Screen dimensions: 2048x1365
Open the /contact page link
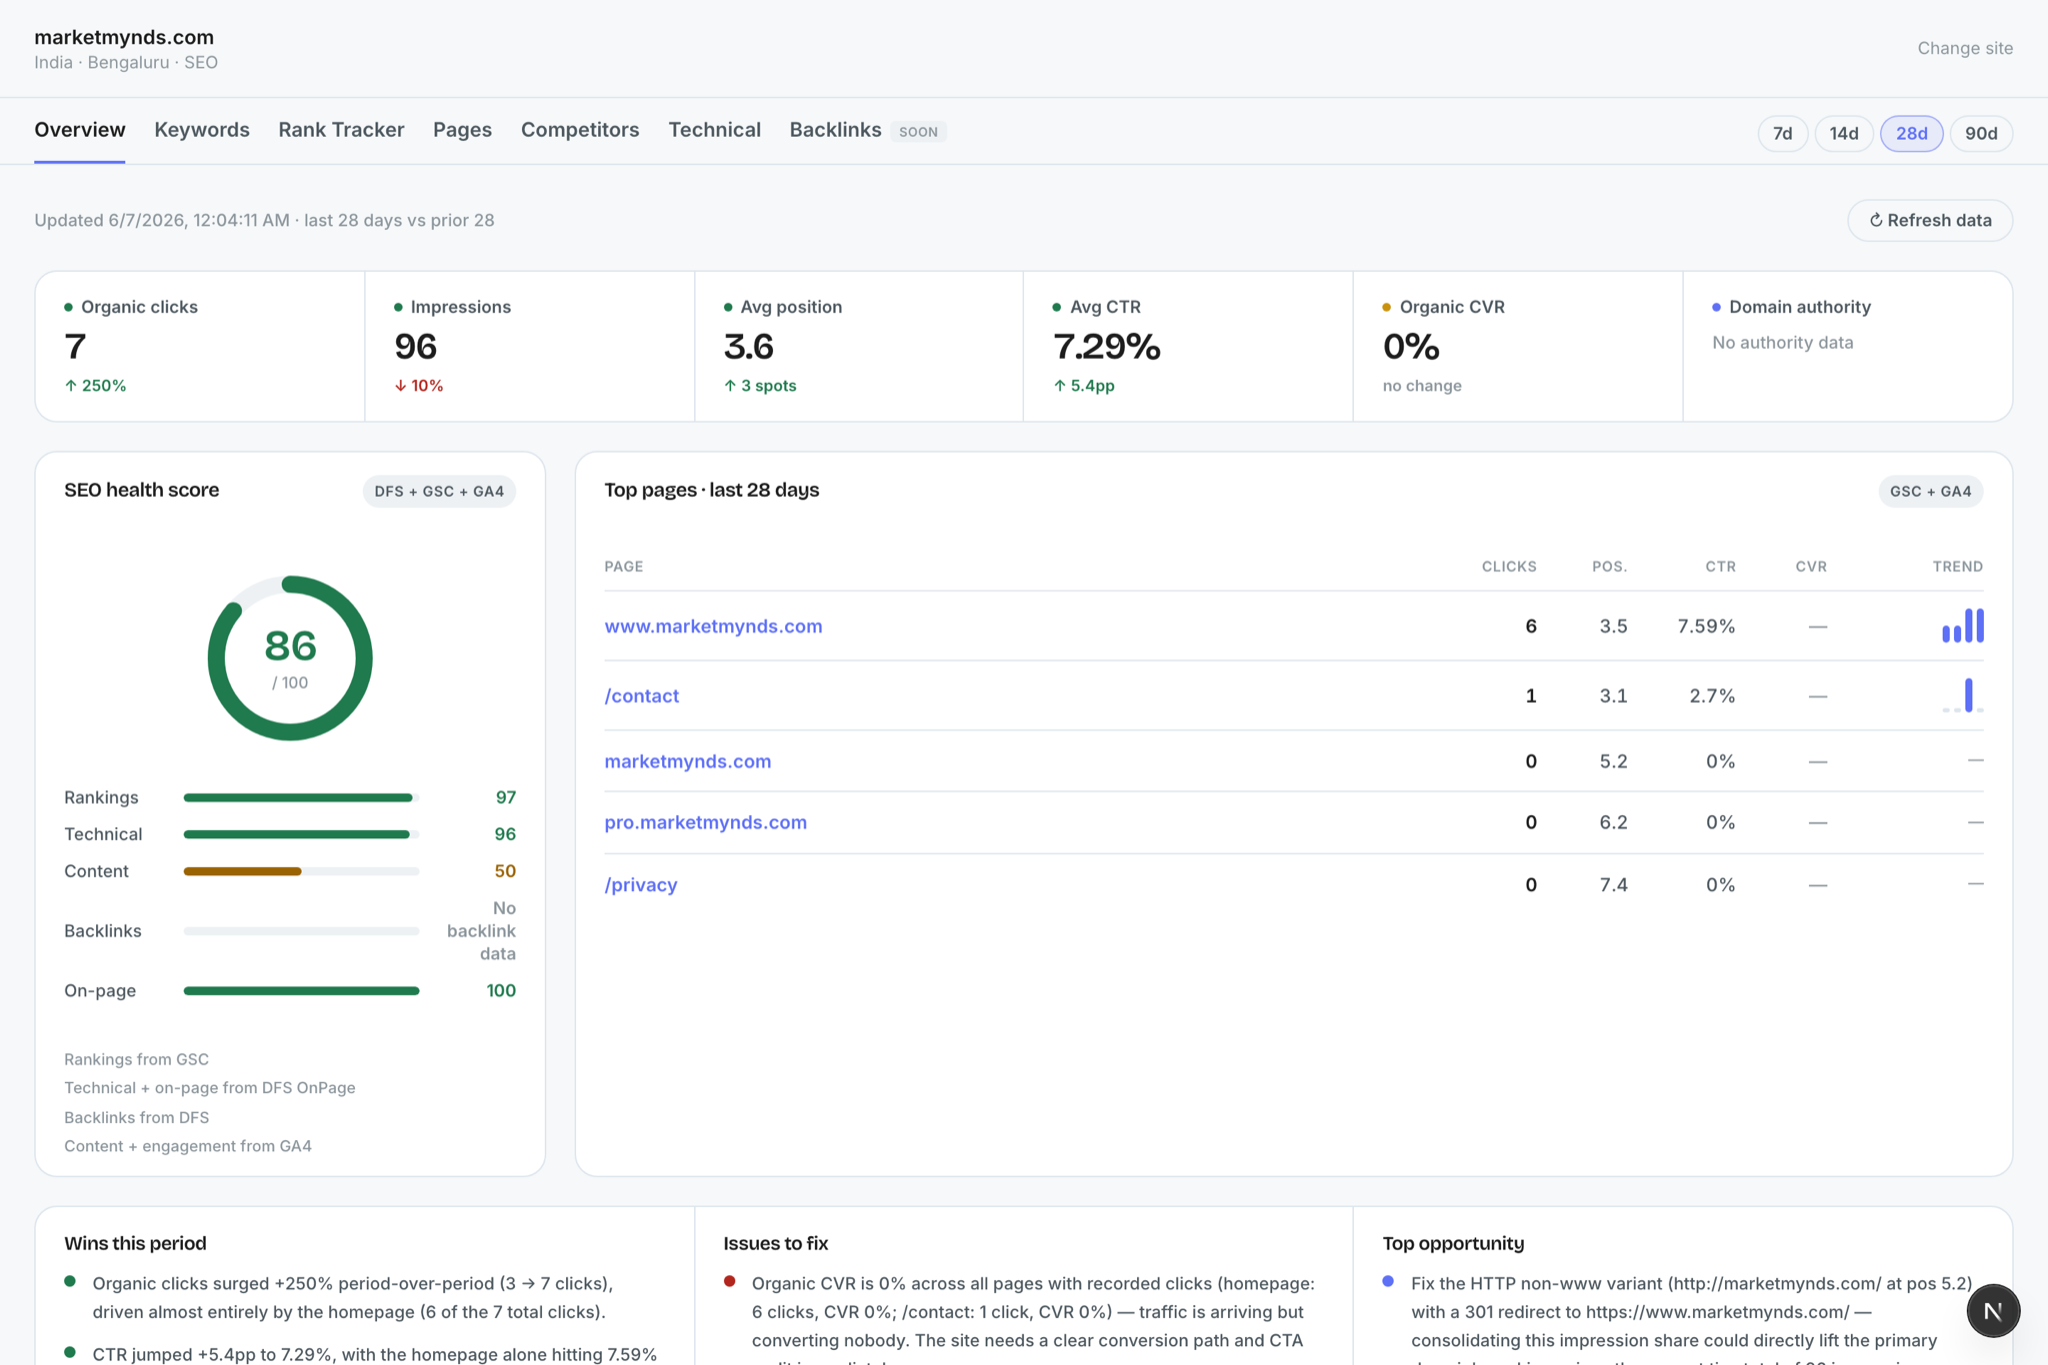[x=641, y=696]
